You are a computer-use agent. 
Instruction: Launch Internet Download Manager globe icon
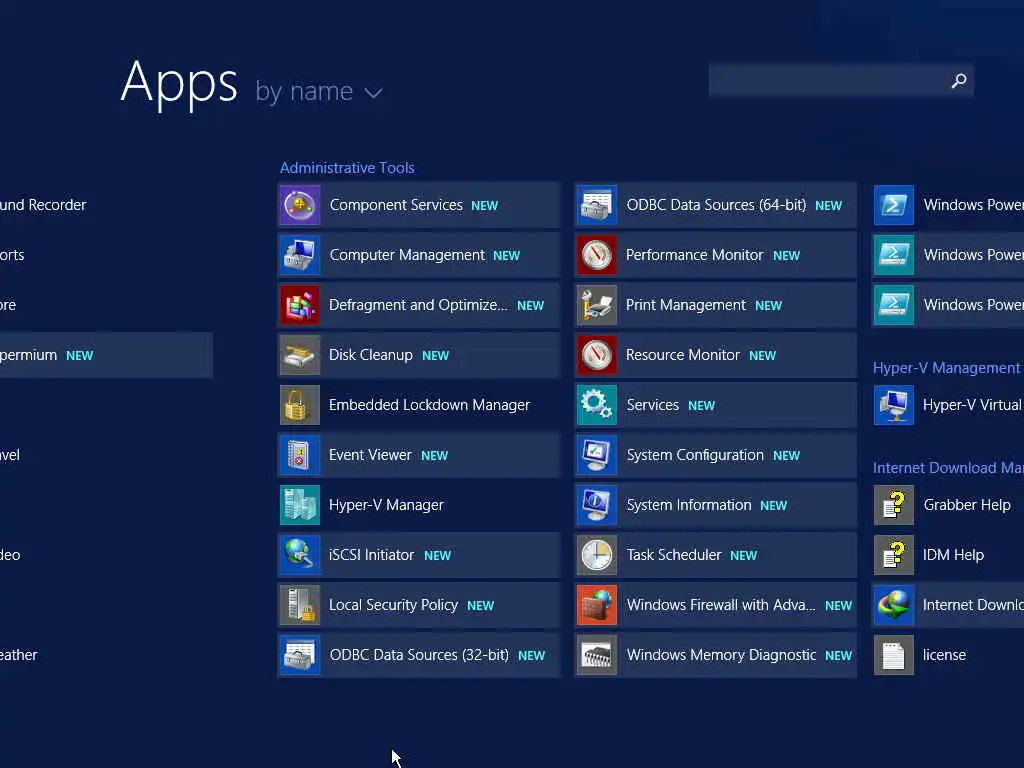(x=894, y=605)
